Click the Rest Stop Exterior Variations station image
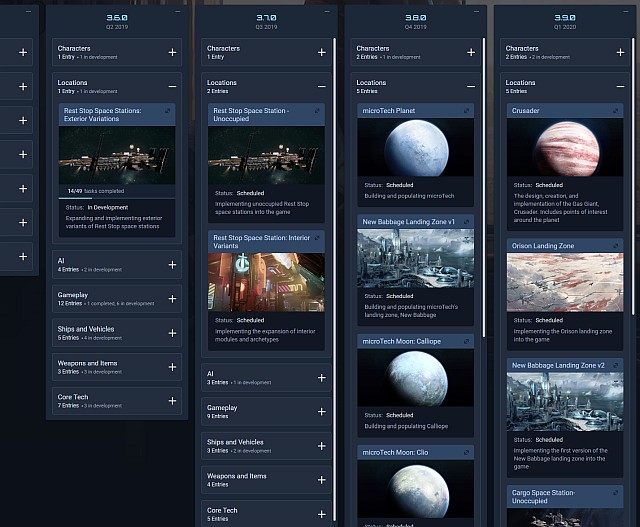Screen dimensions: 640x527 (117, 155)
